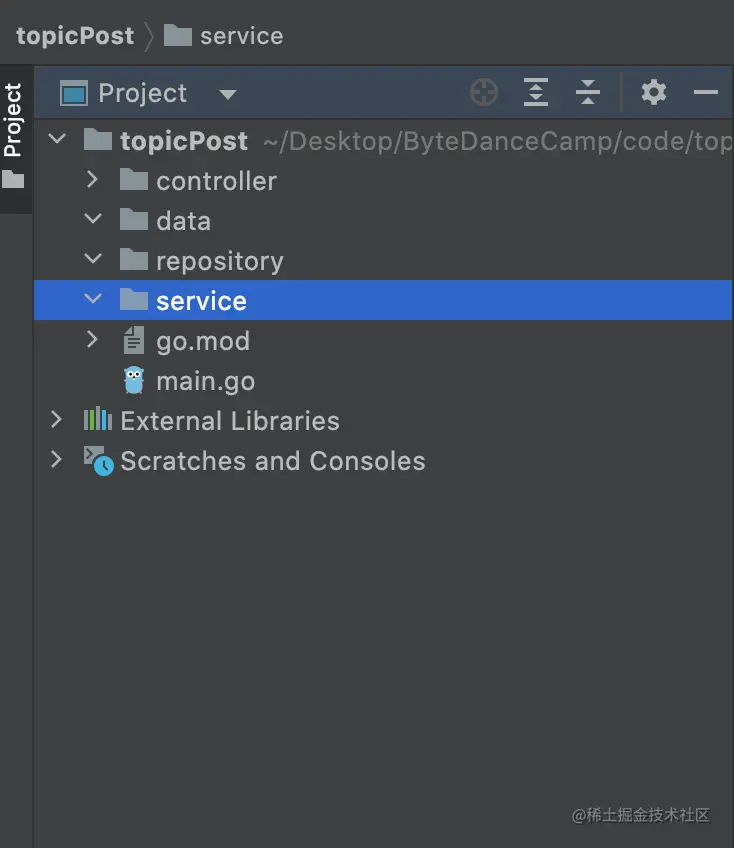Viewport: 734px width, 848px height.
Task: Click service in the breadcrumb bar
Action: 241,36
